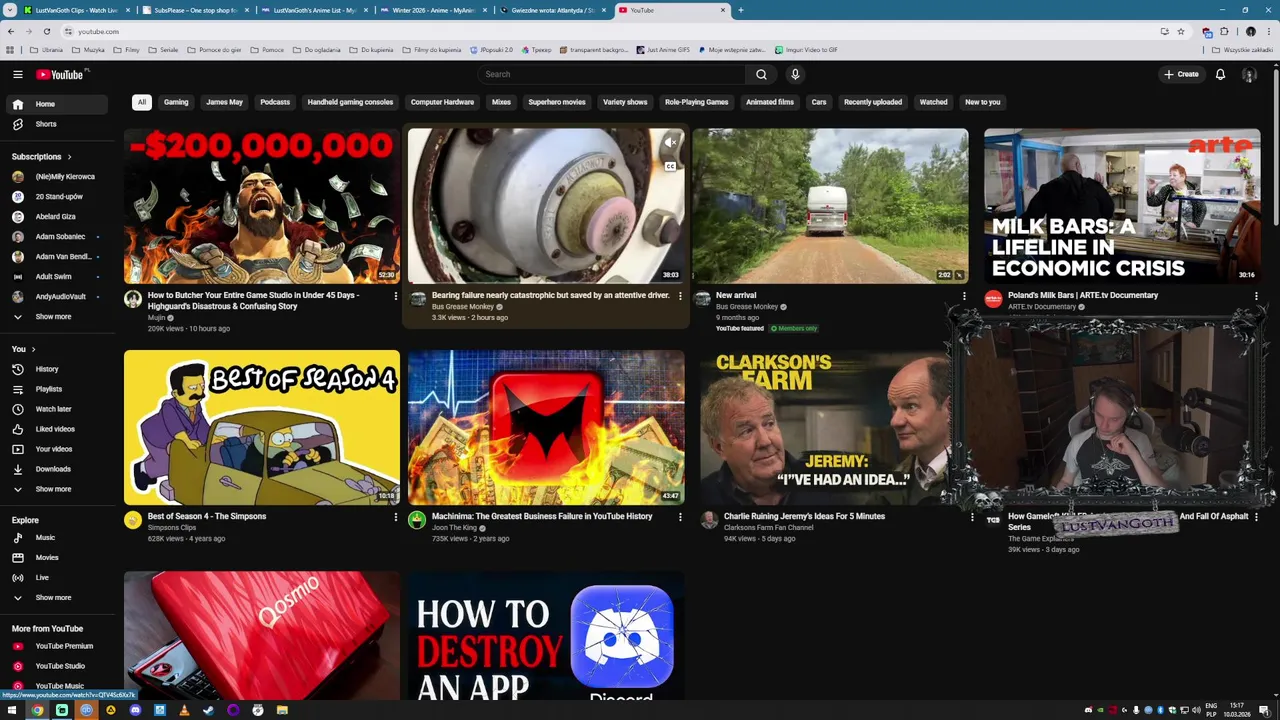The image size is (1280, 720).
Task: Play the Best of Season 4 Simpsons thumbnail
Action: click(262, 427)
